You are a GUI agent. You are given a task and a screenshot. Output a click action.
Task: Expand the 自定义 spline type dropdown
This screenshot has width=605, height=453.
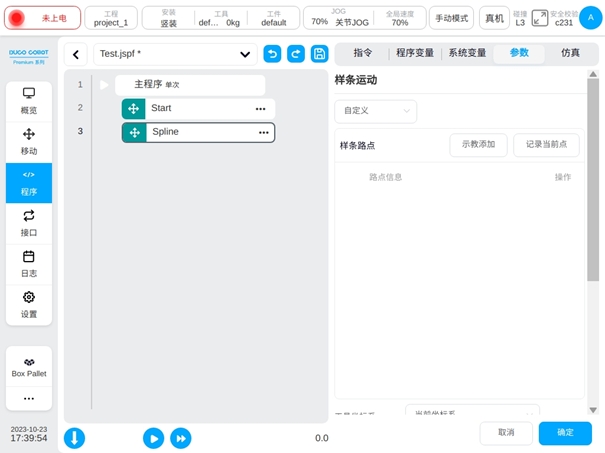coord(375,111)
